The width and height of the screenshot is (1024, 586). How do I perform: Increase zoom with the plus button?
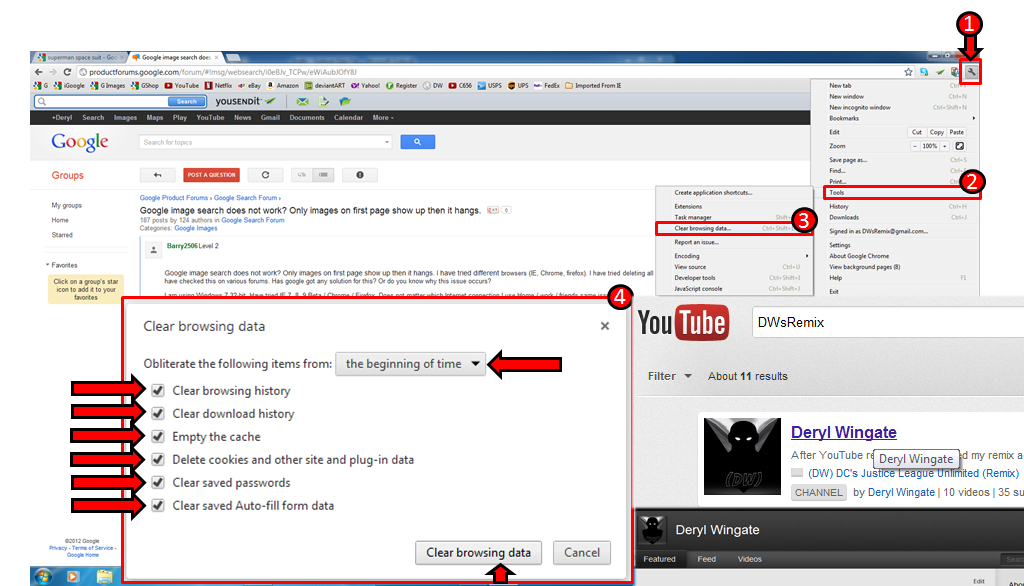[944, 146]
